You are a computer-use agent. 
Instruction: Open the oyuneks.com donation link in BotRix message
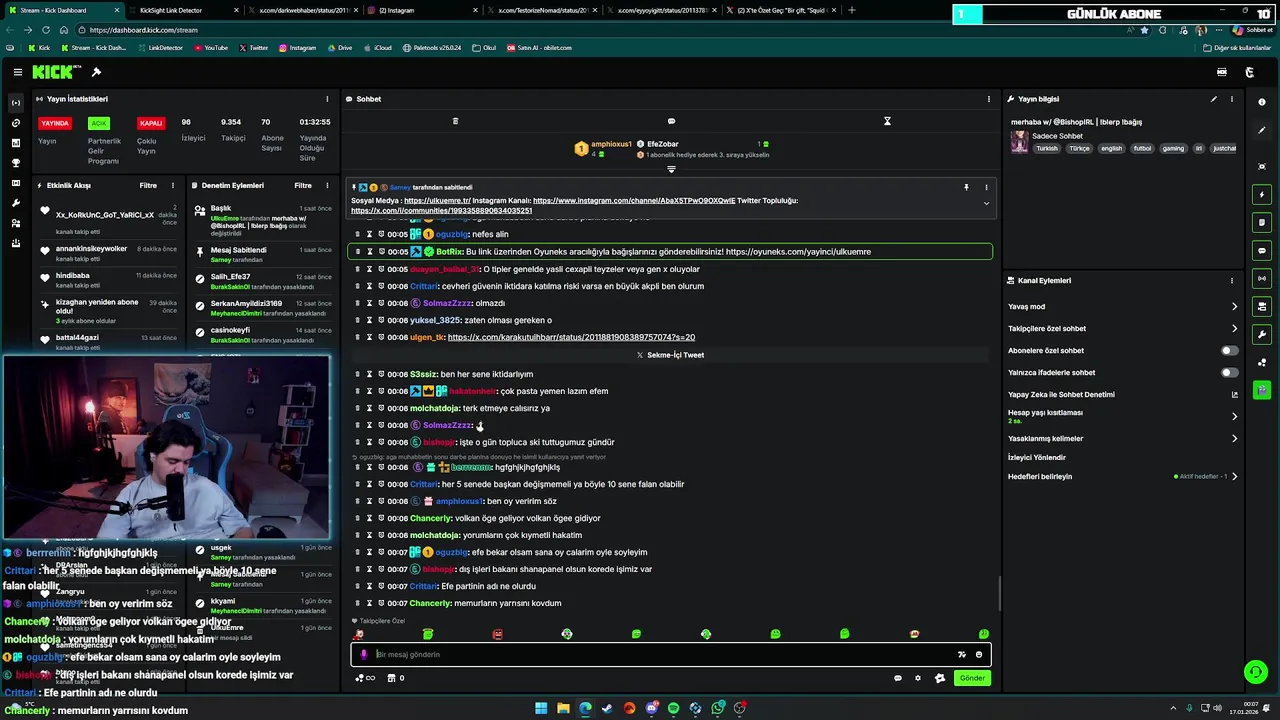(x=798, y=252)
